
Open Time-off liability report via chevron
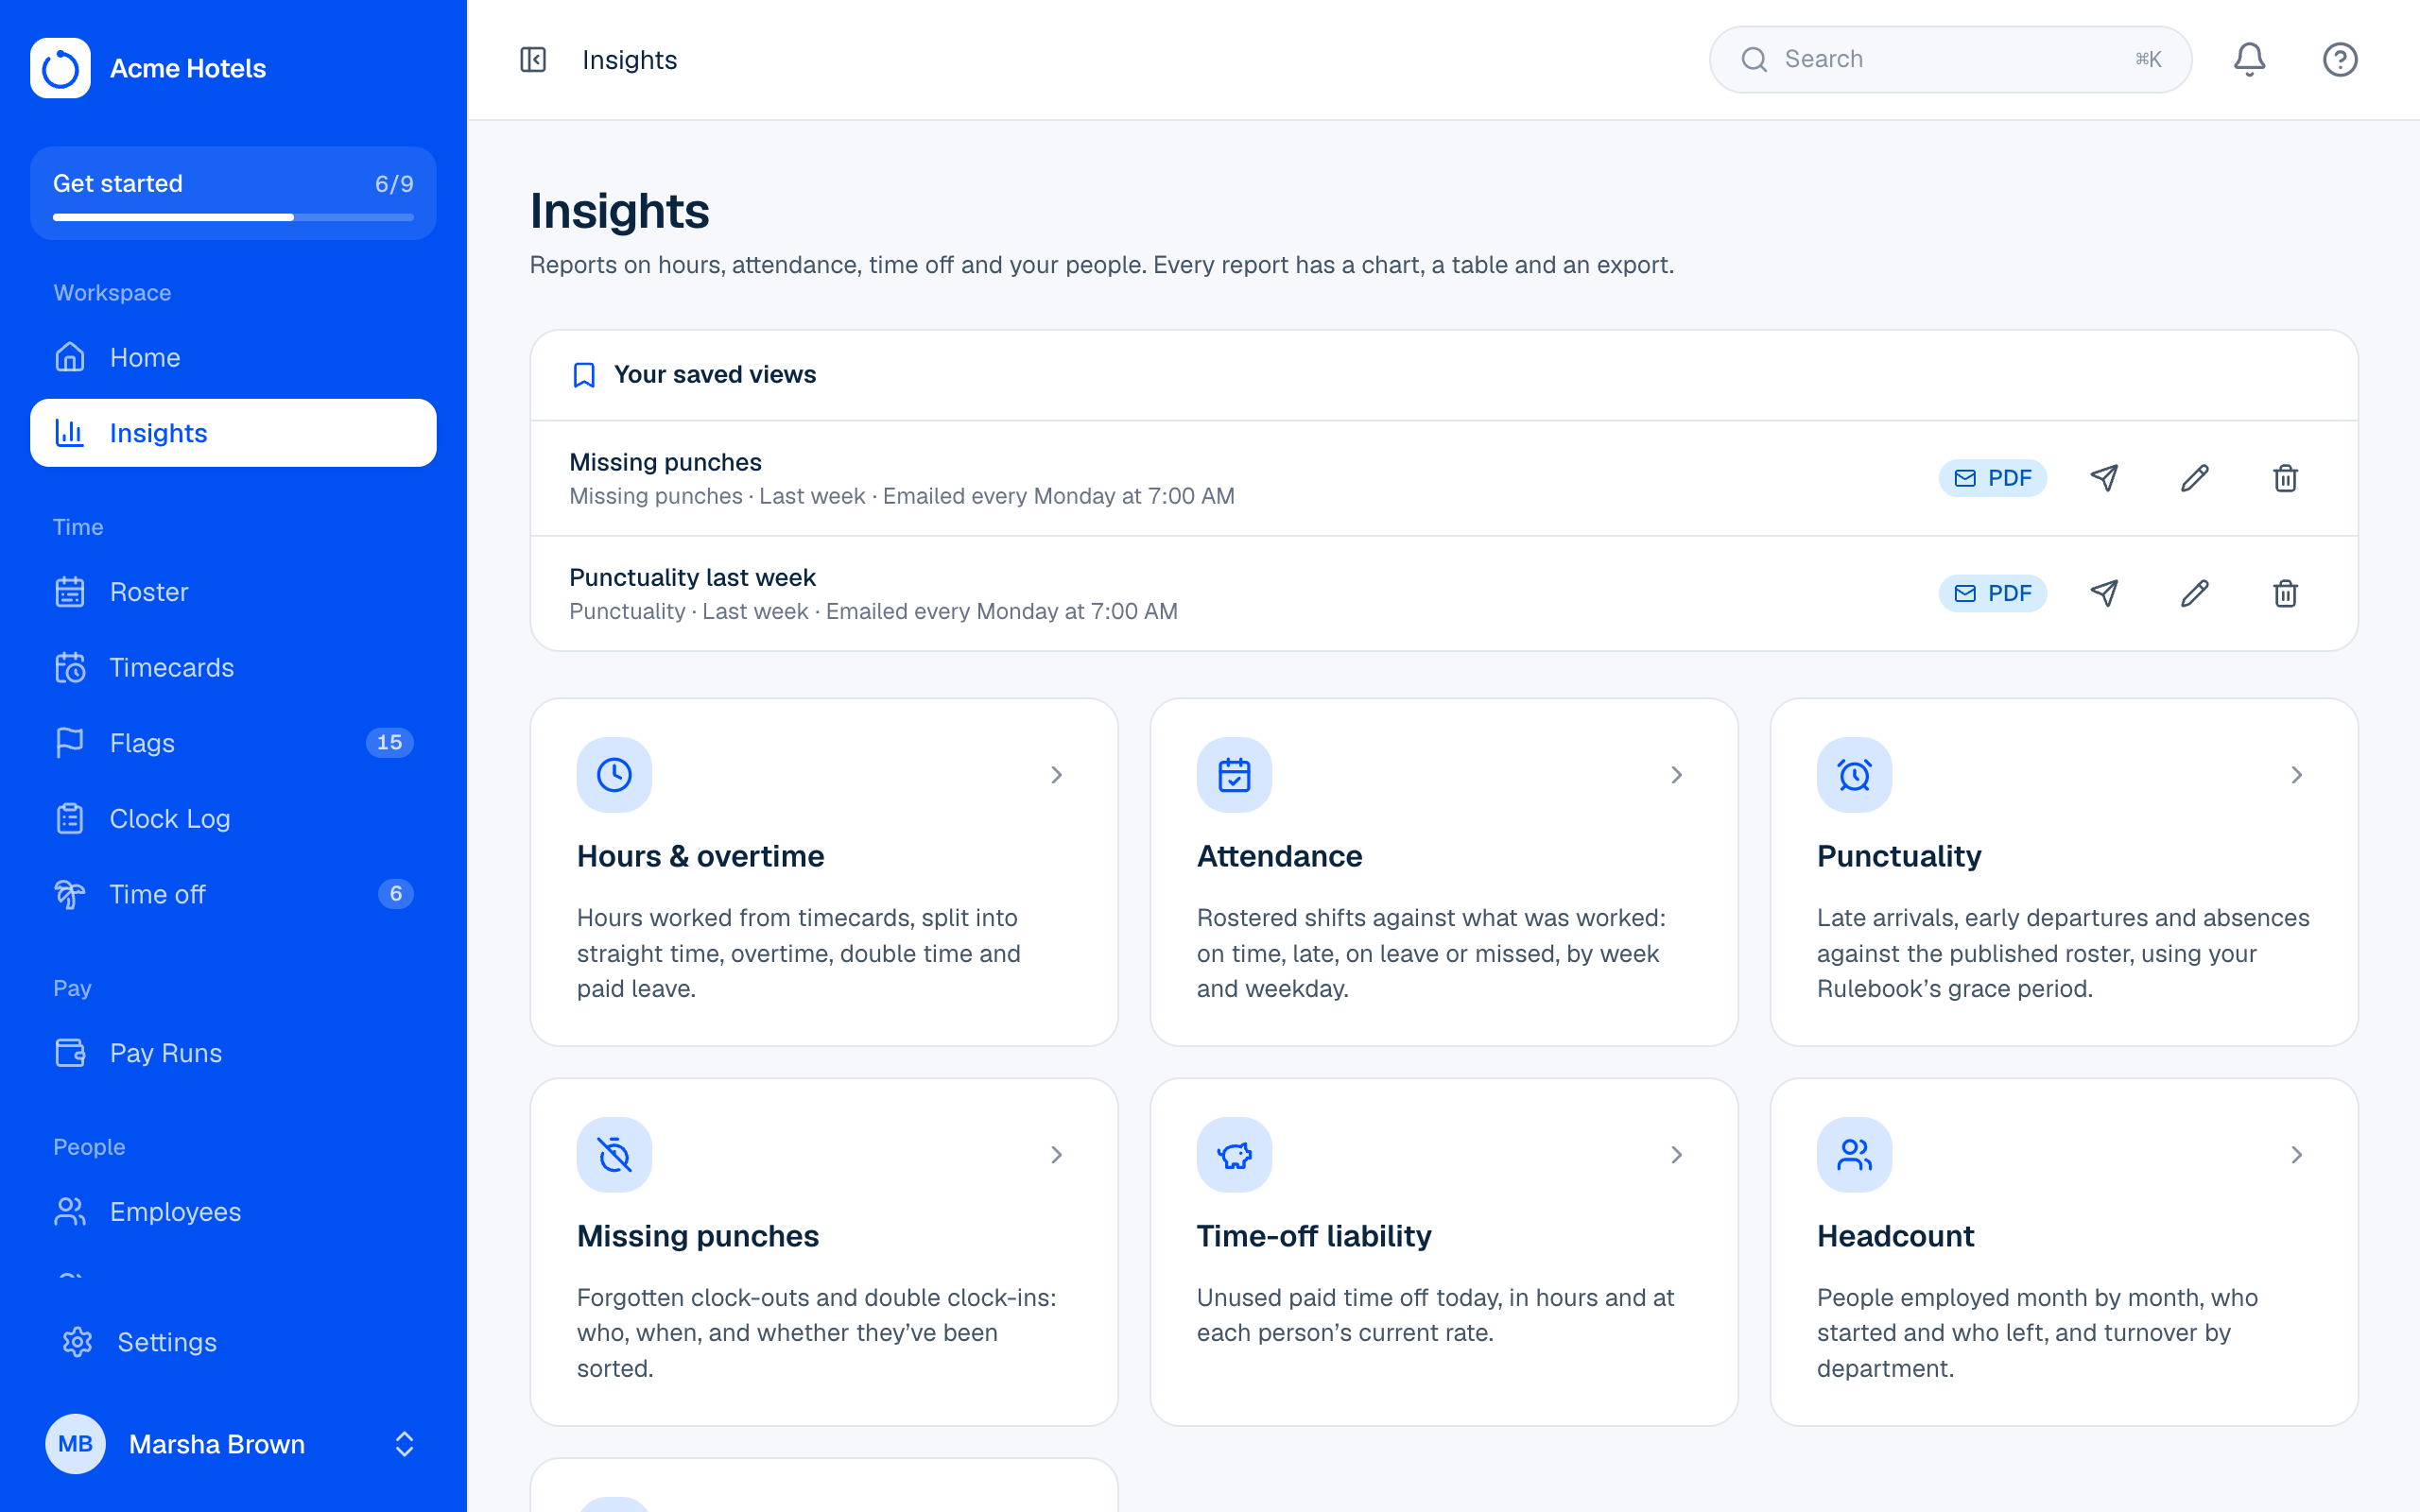(1676, 1155)
